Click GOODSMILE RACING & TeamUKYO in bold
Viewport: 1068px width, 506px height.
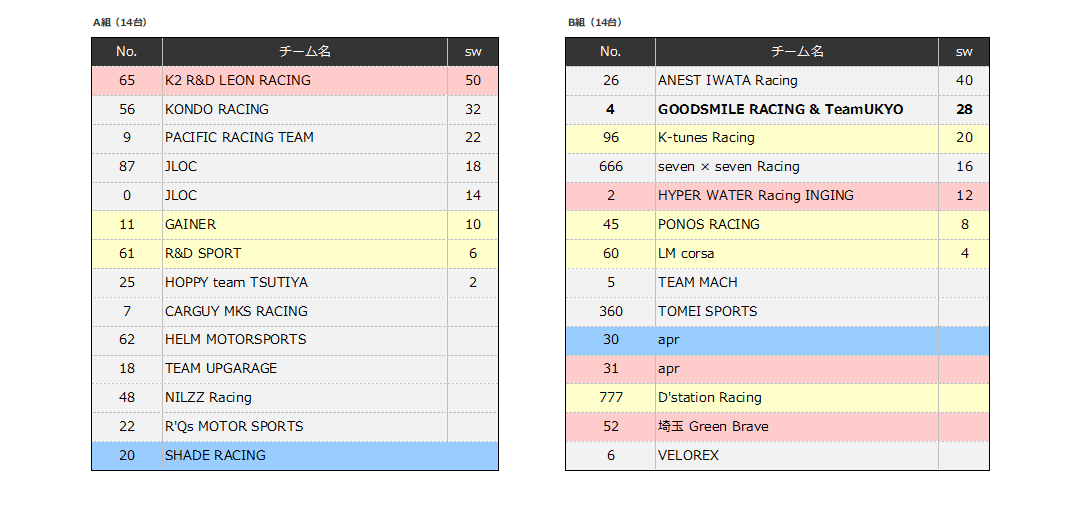(x=780, y=109)
